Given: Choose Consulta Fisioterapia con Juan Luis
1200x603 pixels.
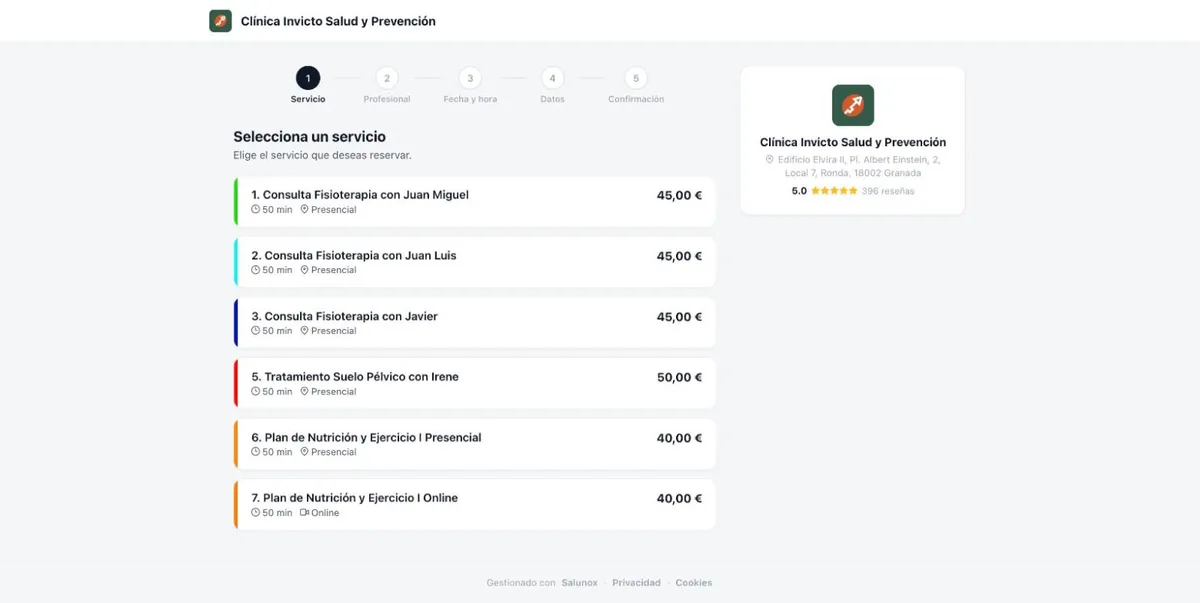Looking at the screenshot, I should [475, 262].
